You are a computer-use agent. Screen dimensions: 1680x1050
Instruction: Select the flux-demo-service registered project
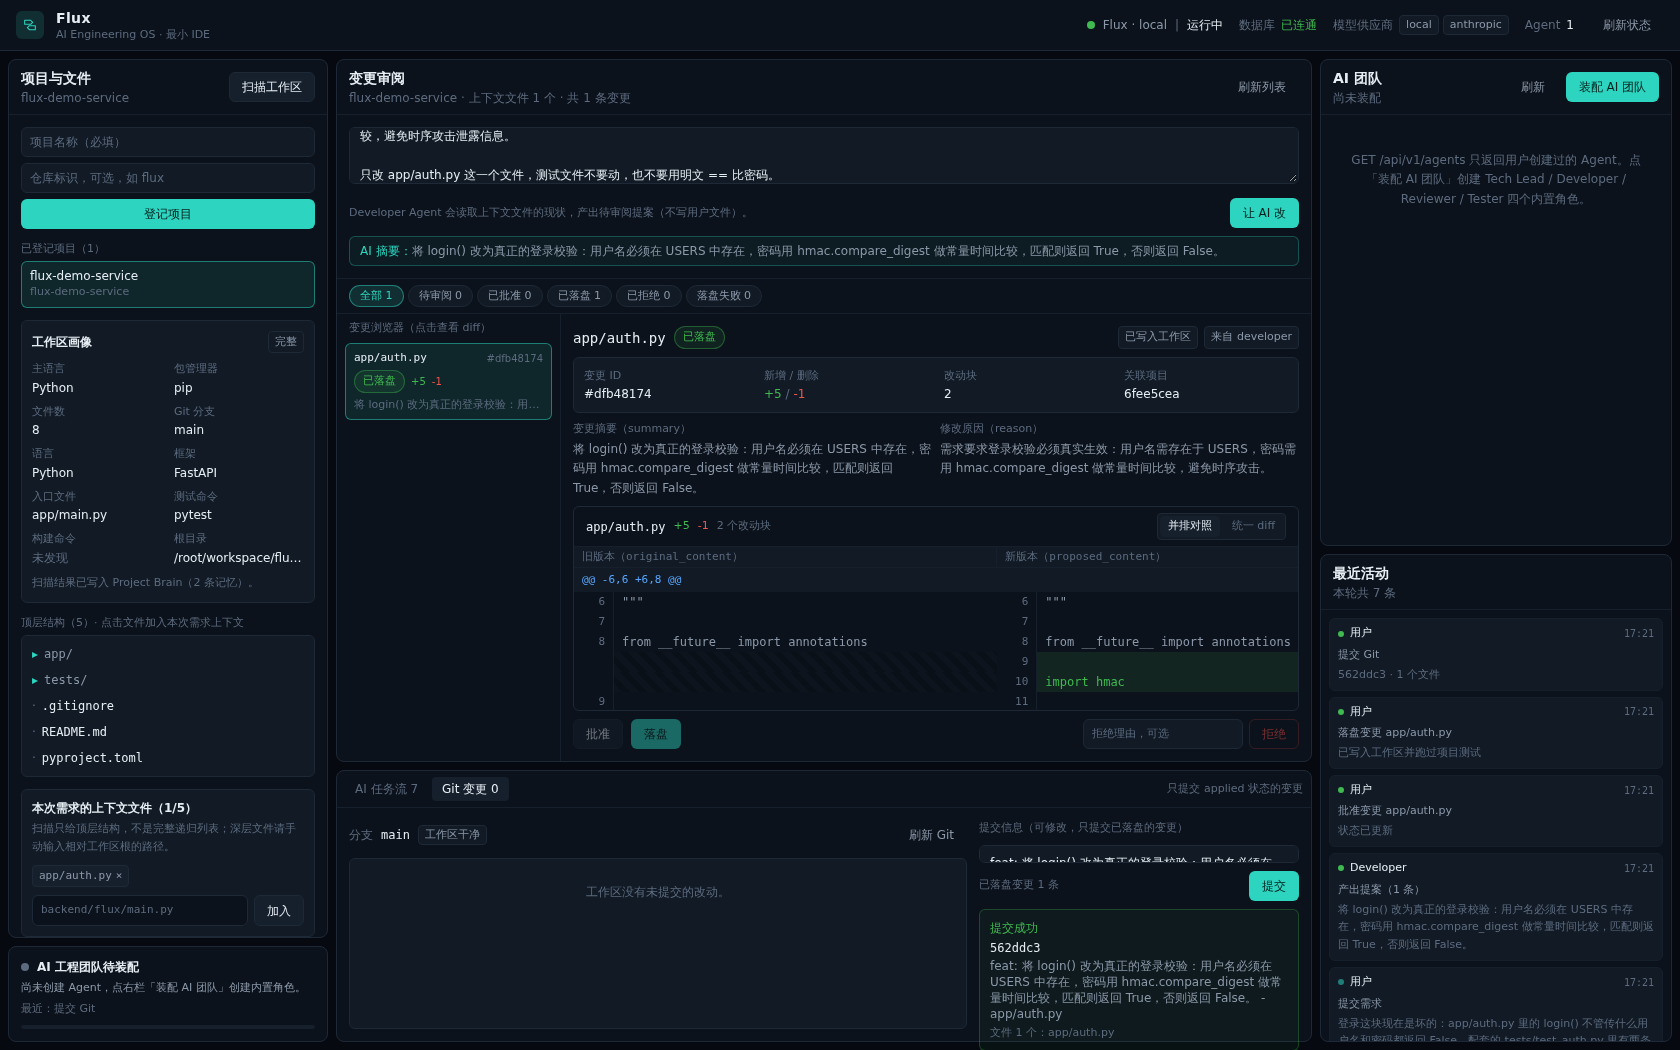(x=168, y=284)
